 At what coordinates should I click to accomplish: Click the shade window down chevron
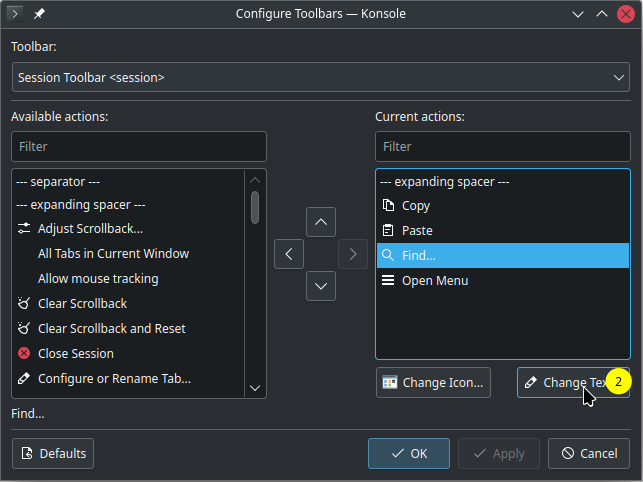pyautogui.click(x=578, y=14)
